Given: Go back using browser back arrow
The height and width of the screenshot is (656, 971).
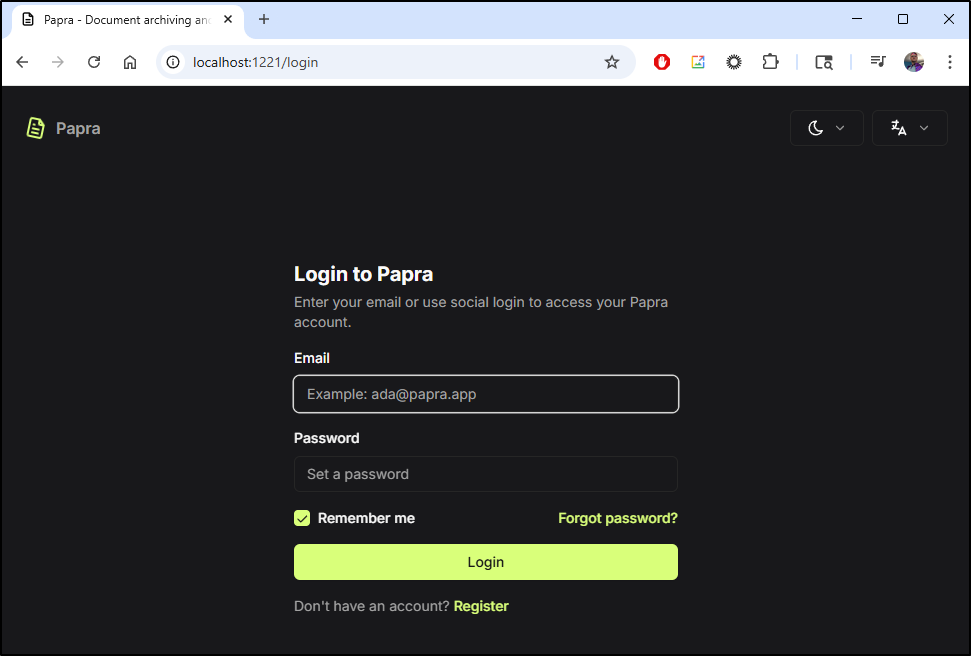Looking at the screenshot, I should coord(22,62).
